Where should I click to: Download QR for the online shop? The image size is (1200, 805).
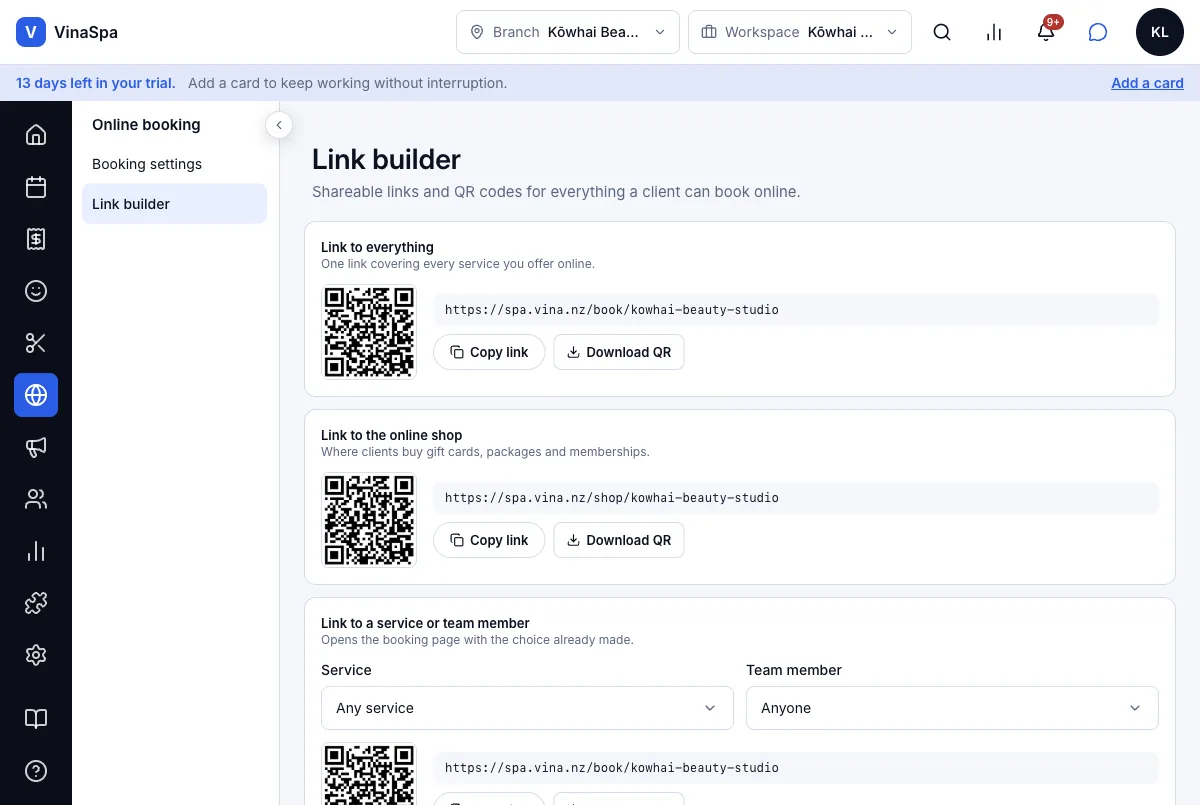point(619,540)
